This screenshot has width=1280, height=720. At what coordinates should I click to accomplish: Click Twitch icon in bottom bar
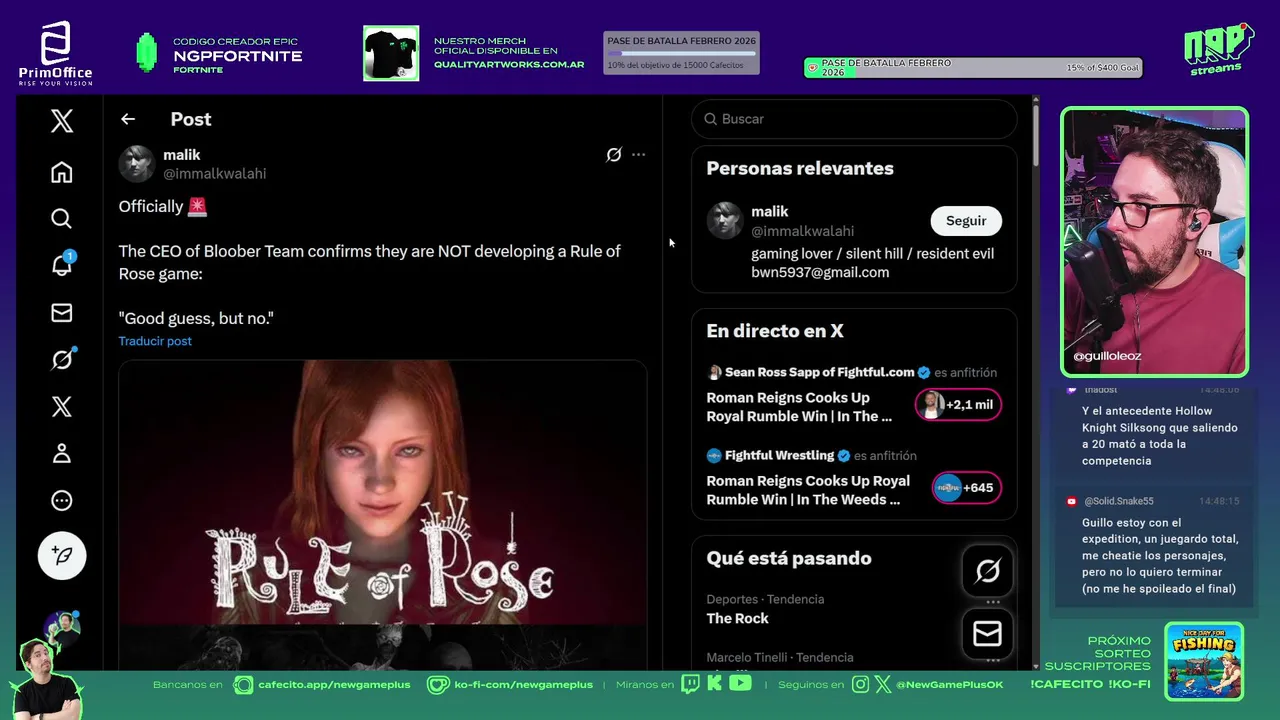click(x=691, y=684)
